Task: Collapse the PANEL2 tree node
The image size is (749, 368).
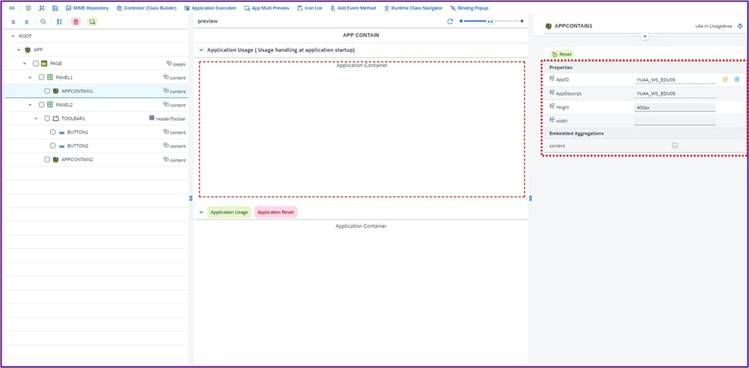Action: [30, 105]
